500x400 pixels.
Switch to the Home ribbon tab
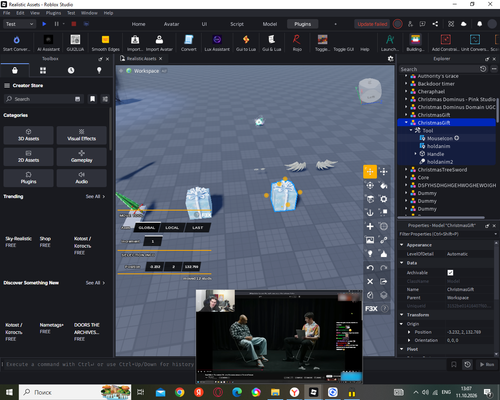[x=138, y=24]
